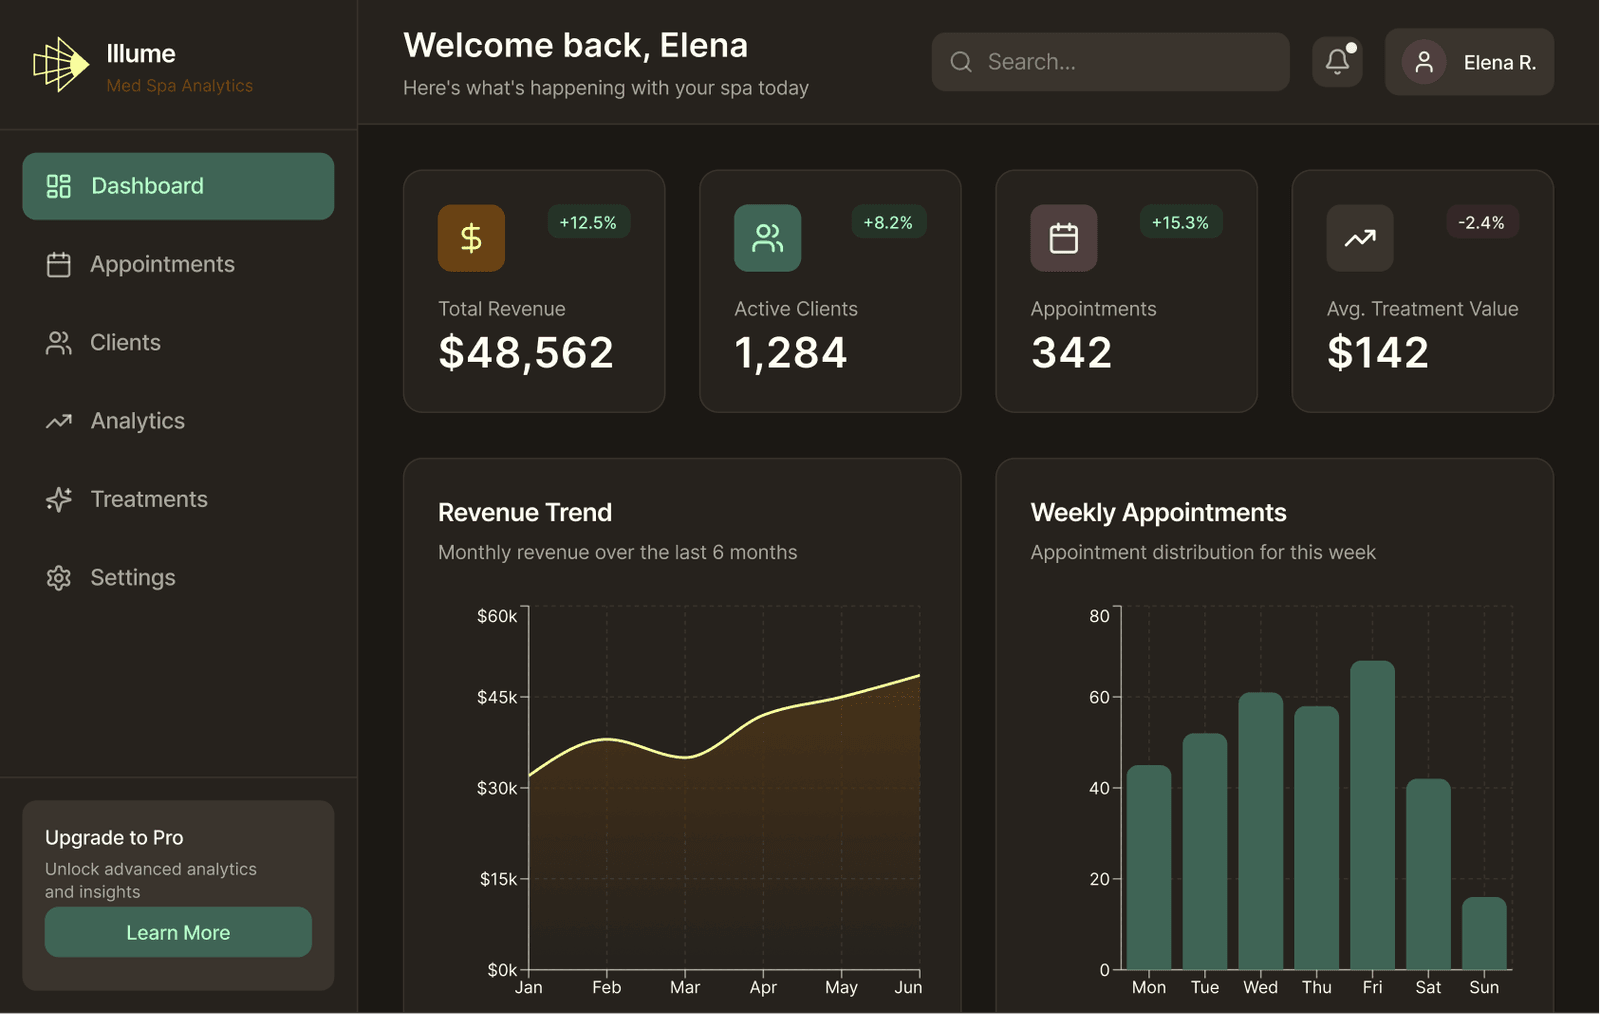The image size is (1600, 1014).
Task: Click the user avatar icon beside Elena R.
Action: pyautogui.click(x=1424, y=62)
